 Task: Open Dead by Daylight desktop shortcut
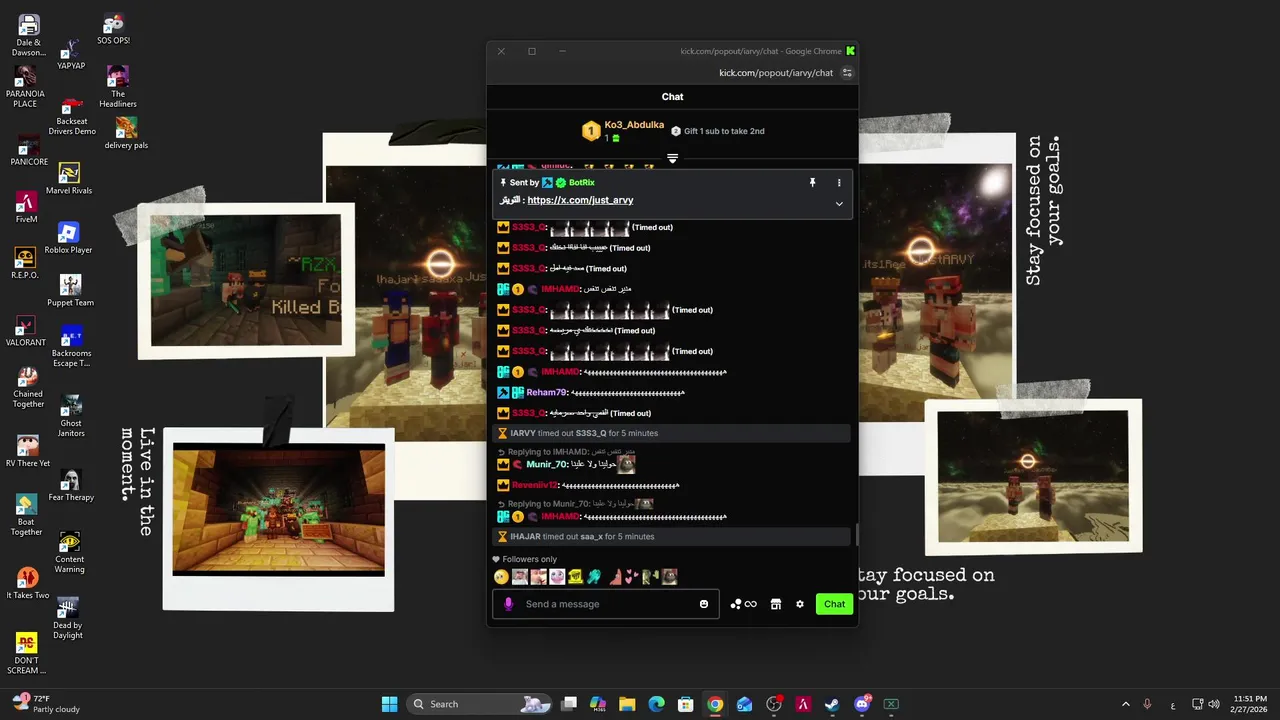tap(68, 619)
